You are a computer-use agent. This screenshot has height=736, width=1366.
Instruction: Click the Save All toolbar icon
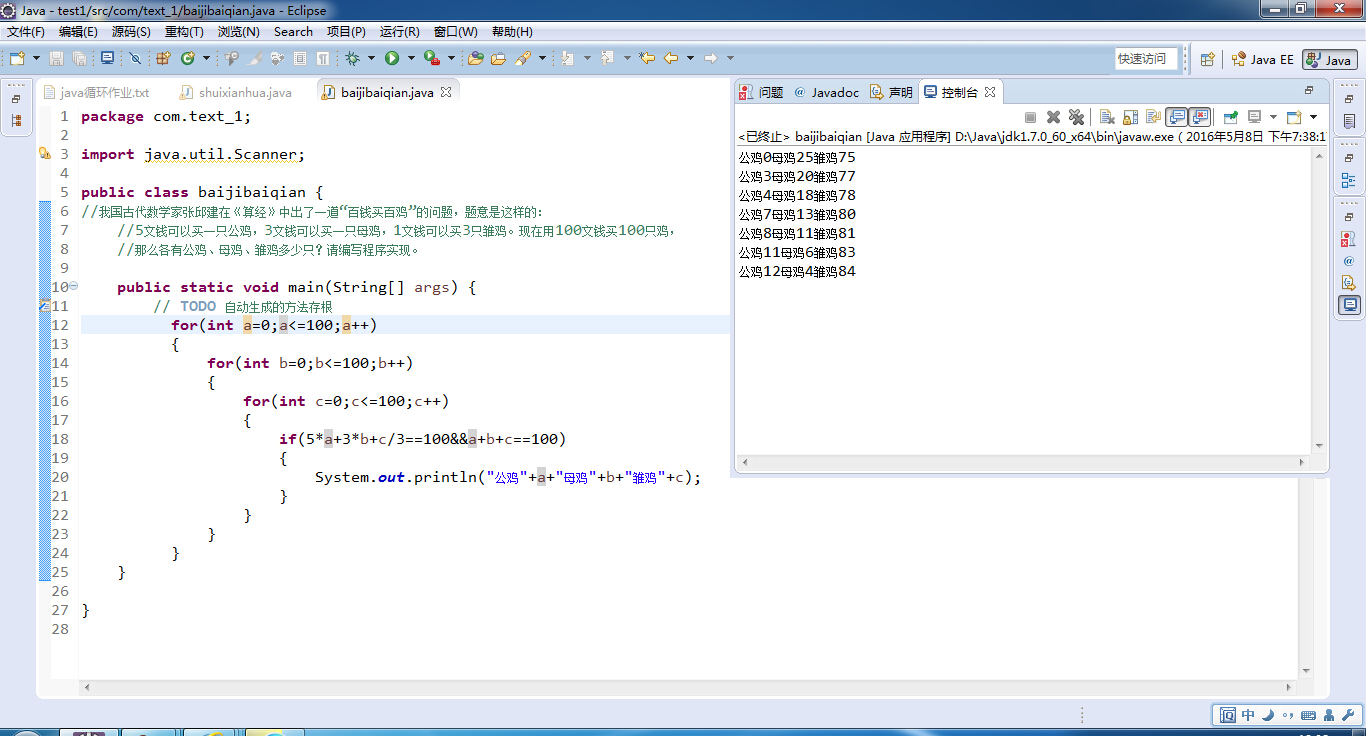[x=79, y=58]
